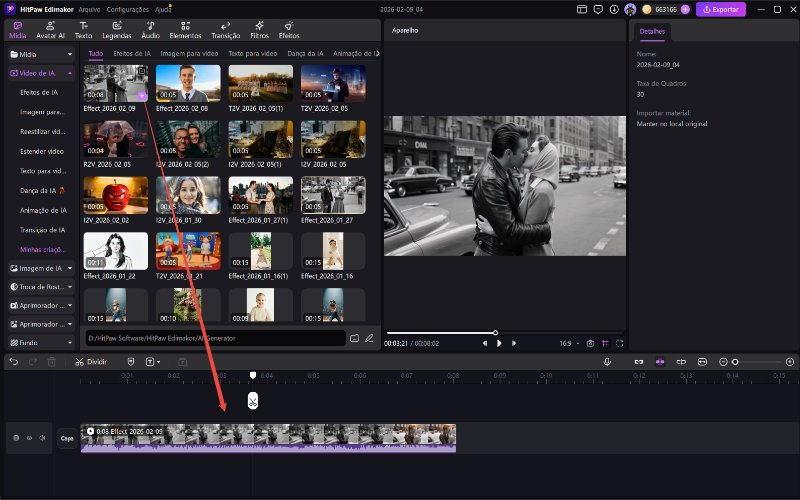Screen dimensions: 800x500
Task: Open the Configurações menu
Action: [x=127, y=9]
